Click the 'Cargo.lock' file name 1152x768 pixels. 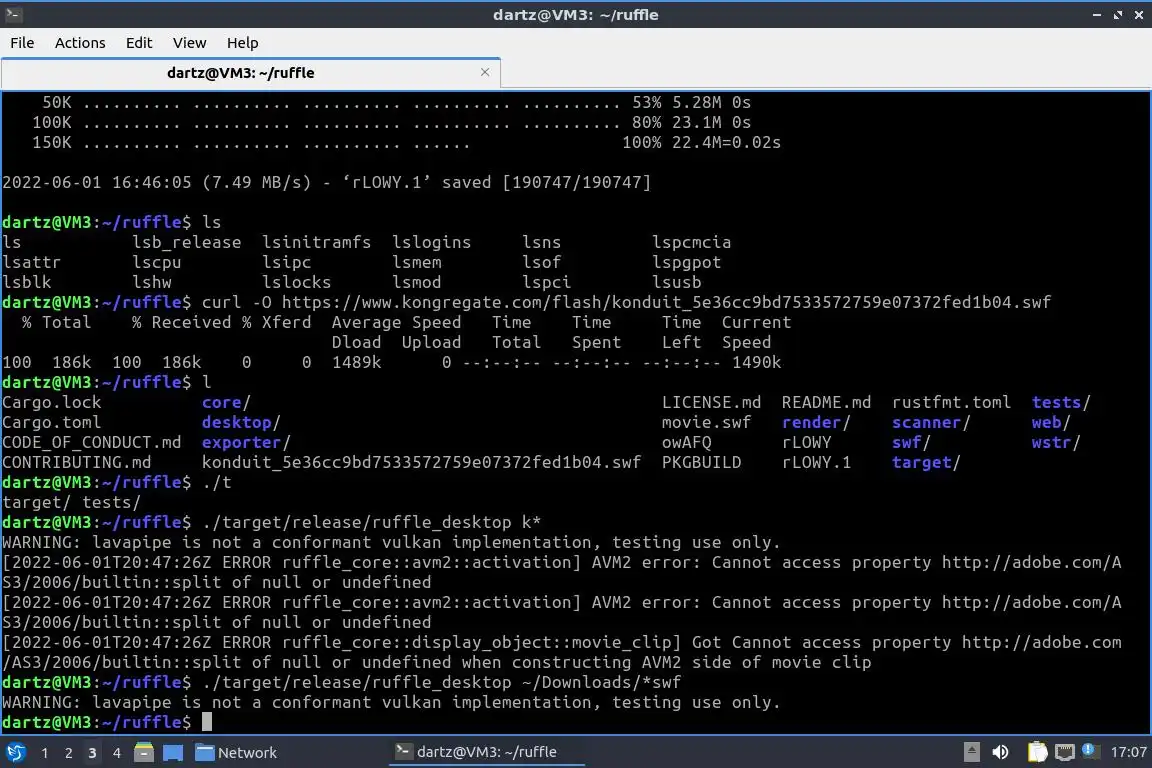coord(51,403)
